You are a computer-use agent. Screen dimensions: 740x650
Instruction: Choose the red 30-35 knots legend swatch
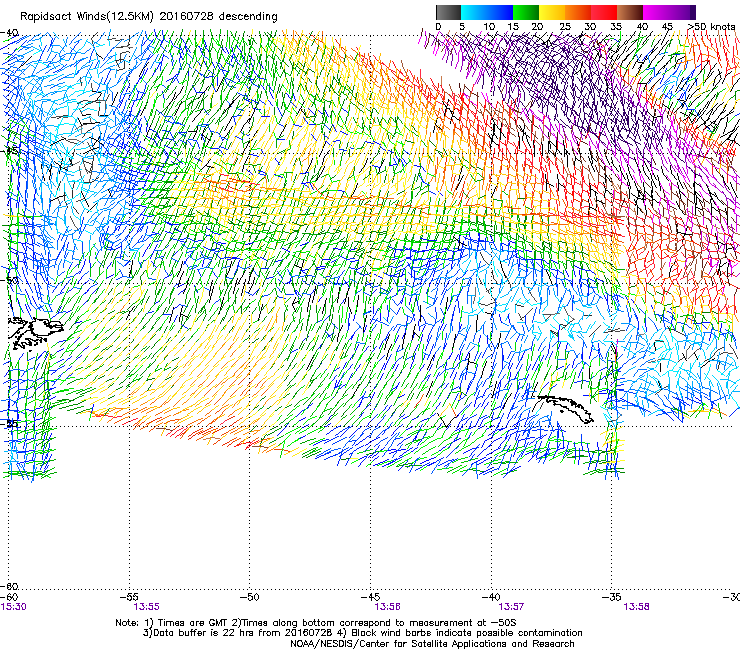pyautogui.click(x=604, y=12)
